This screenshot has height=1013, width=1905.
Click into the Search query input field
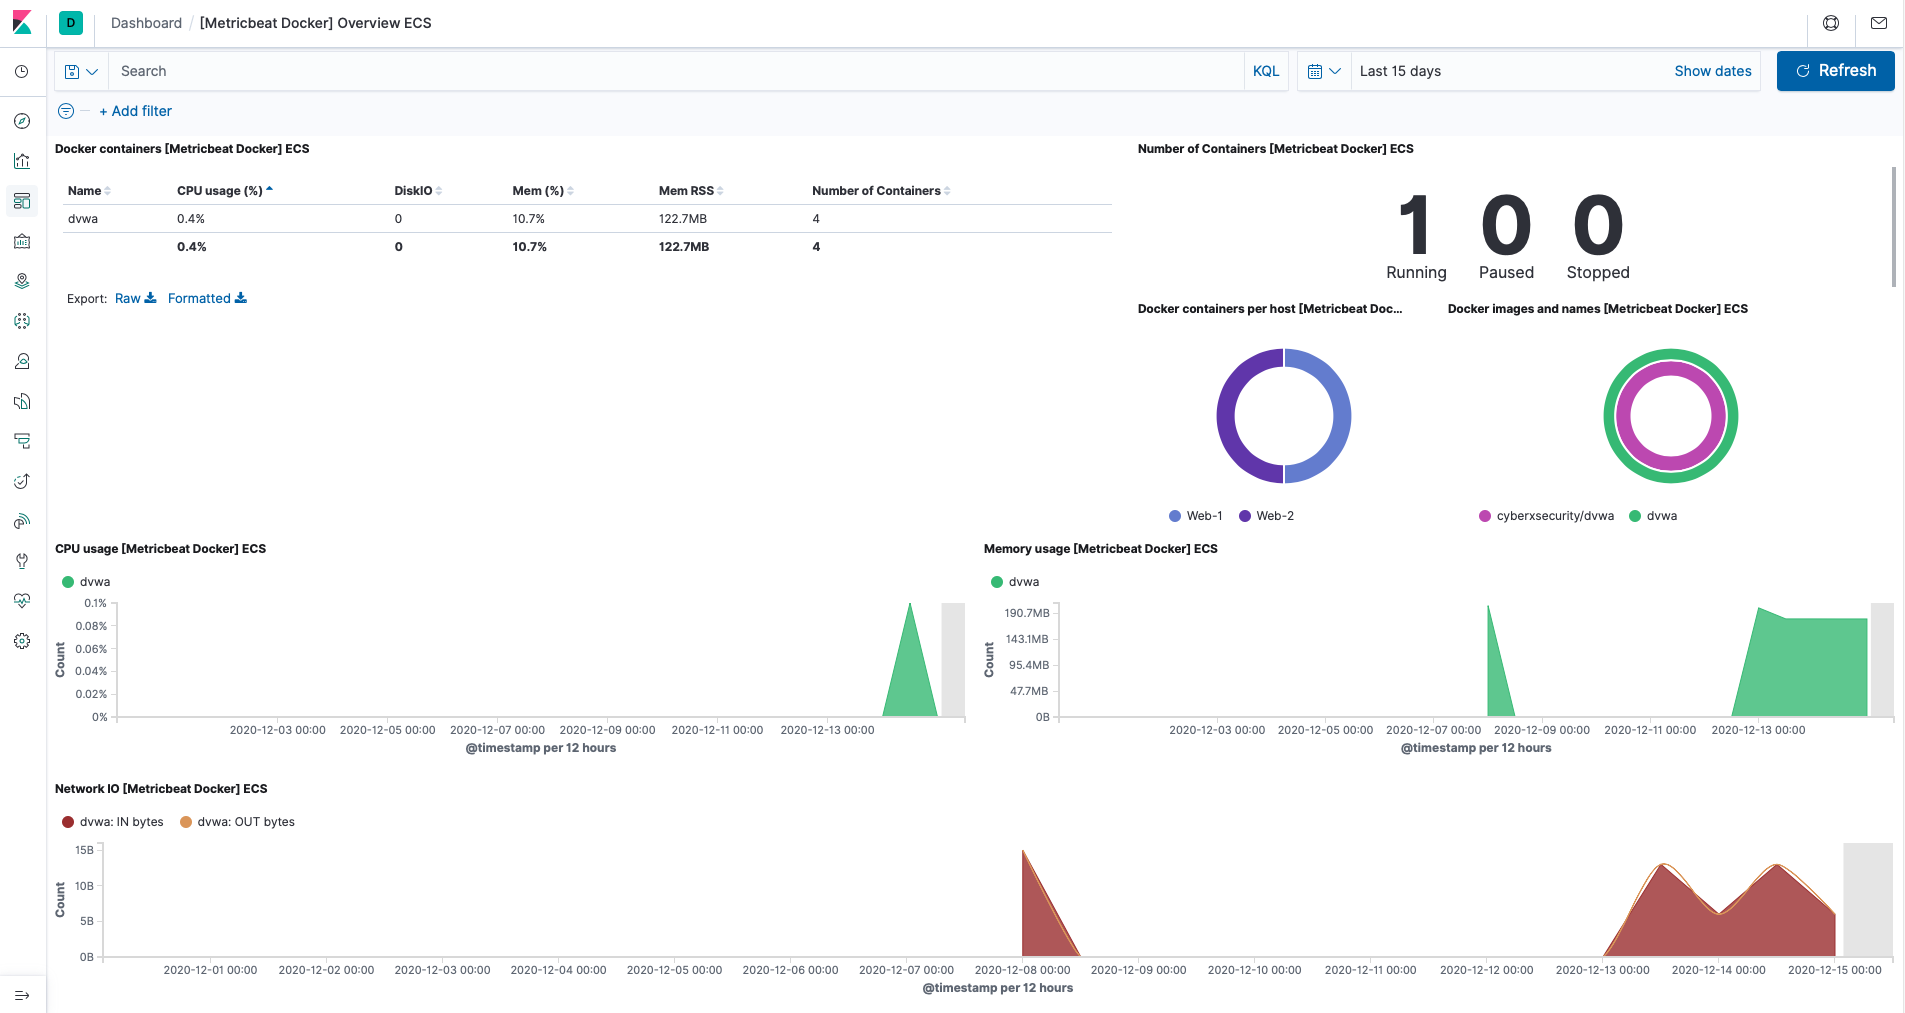click(x=676, y=71)
